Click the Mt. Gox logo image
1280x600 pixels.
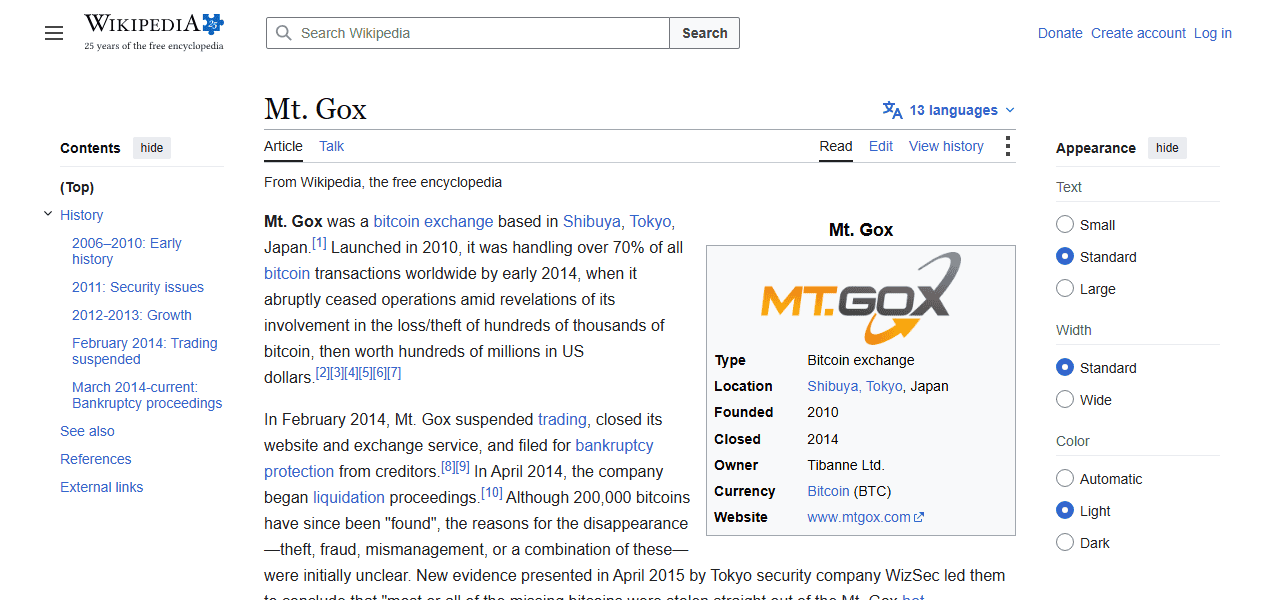[861, 298]
